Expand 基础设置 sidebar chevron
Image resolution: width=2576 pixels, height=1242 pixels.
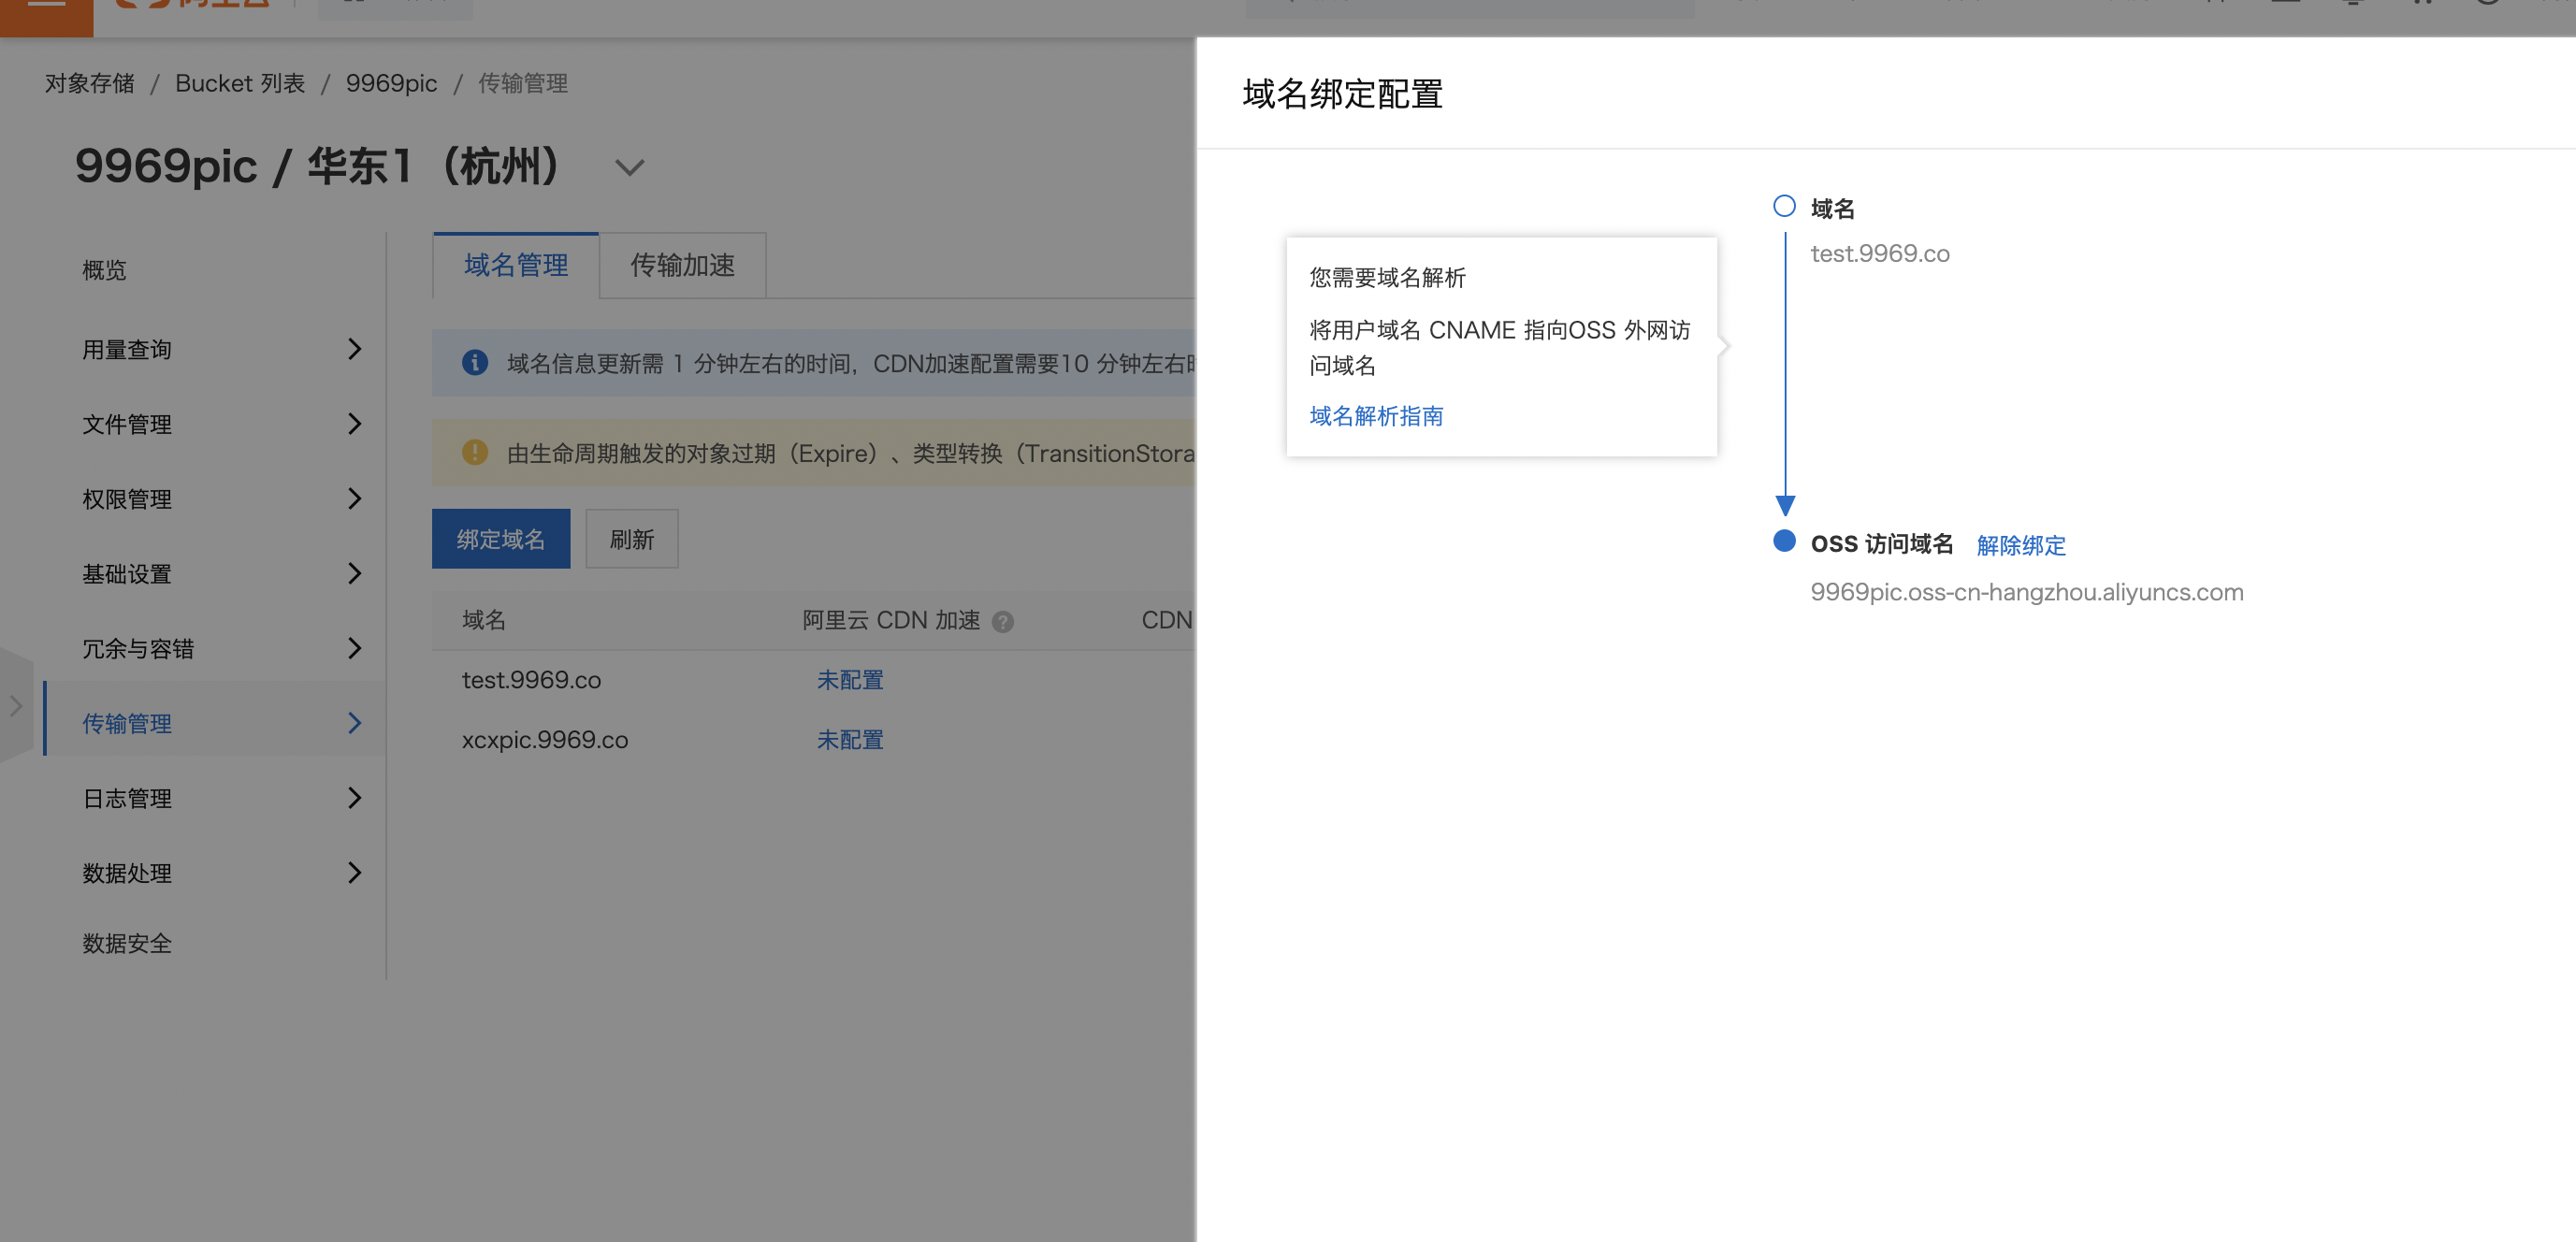[354, 573]
